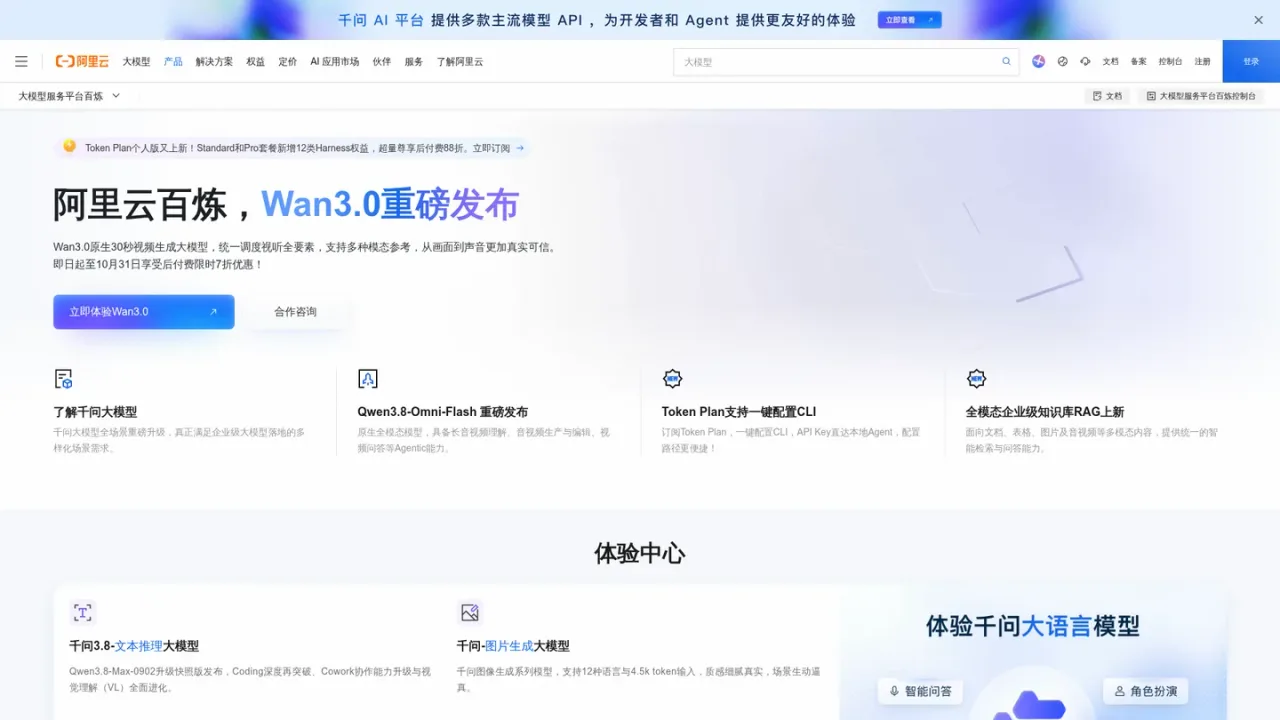Click the 文本推理 model text icon
Viewport: 1280px width, 720px height.
tap(82, 613)
